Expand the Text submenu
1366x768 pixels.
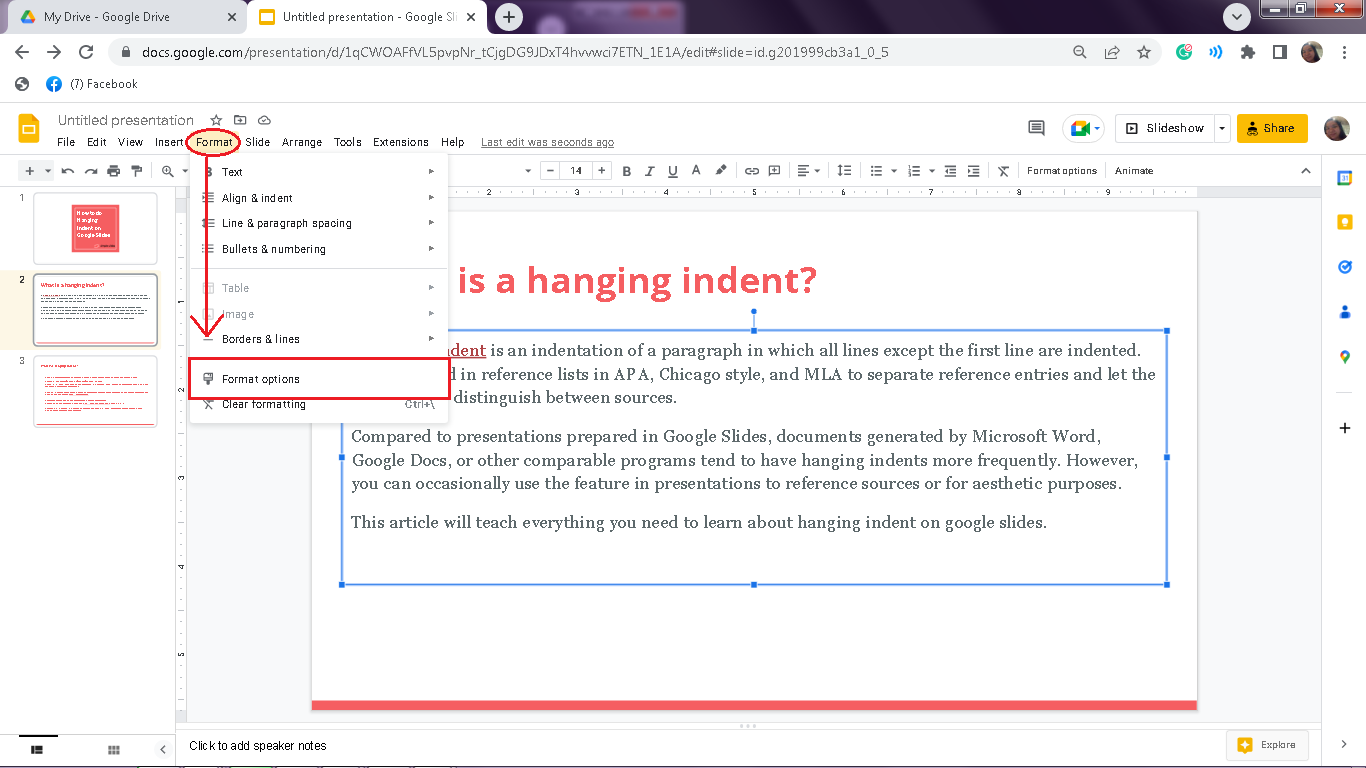[x=318, y=172]
